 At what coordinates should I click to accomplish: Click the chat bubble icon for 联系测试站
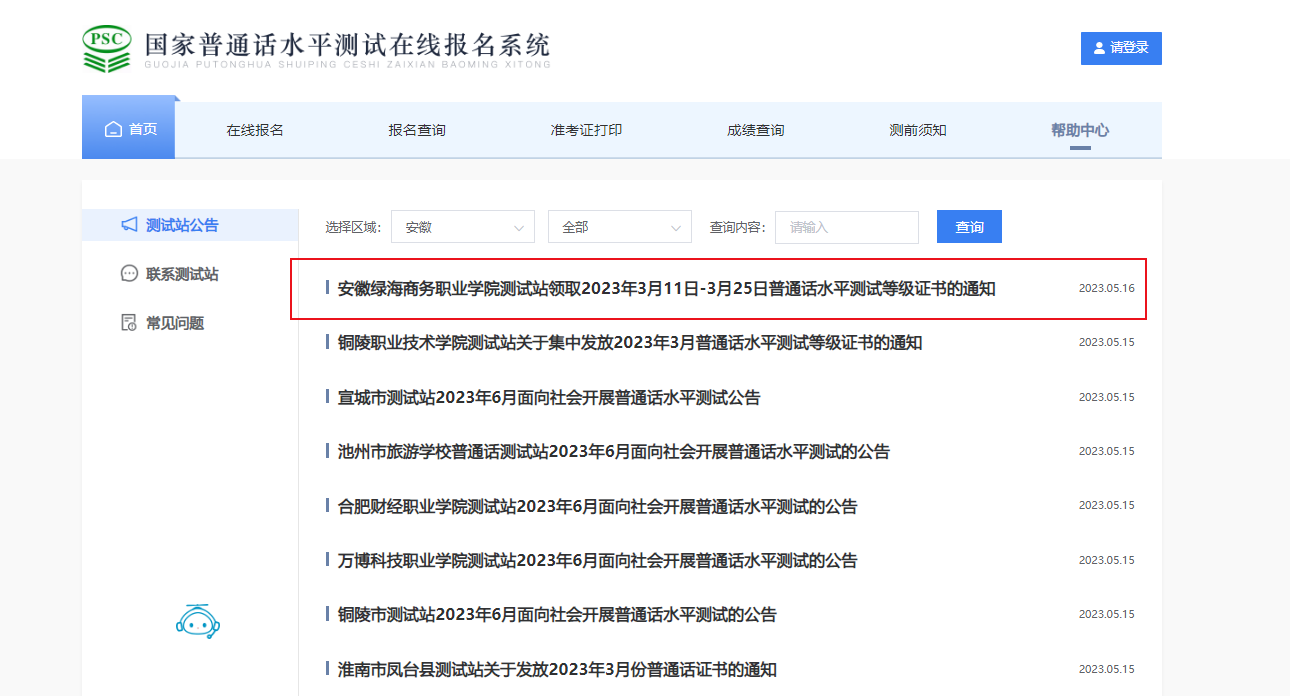[x=129, y=274]
